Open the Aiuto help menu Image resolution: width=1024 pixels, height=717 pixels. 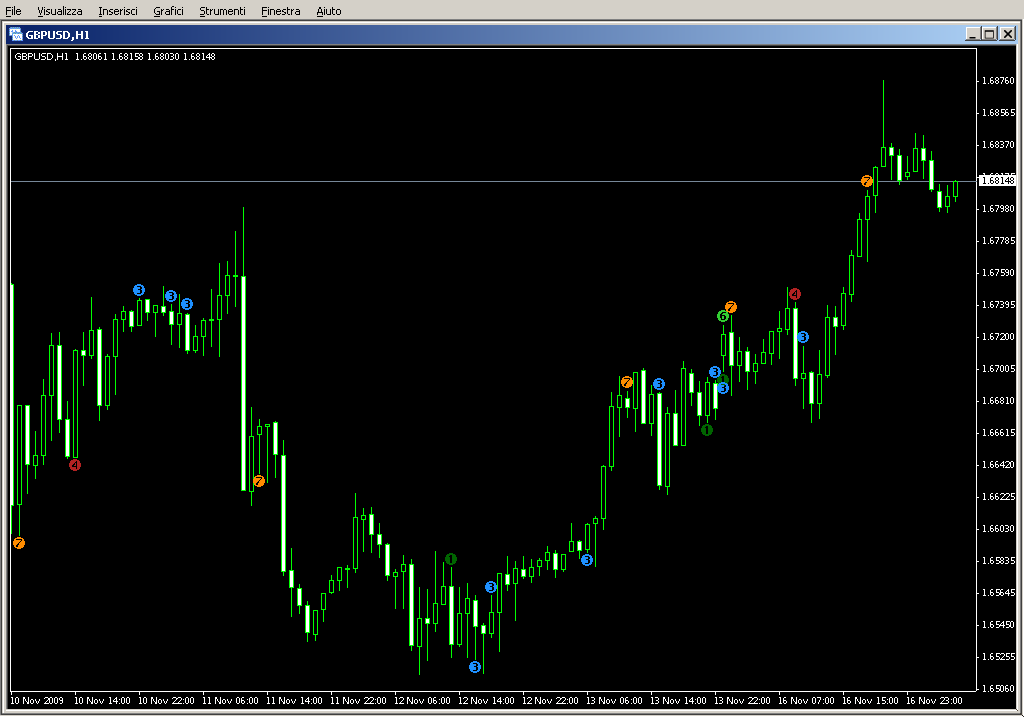(328, 11)
